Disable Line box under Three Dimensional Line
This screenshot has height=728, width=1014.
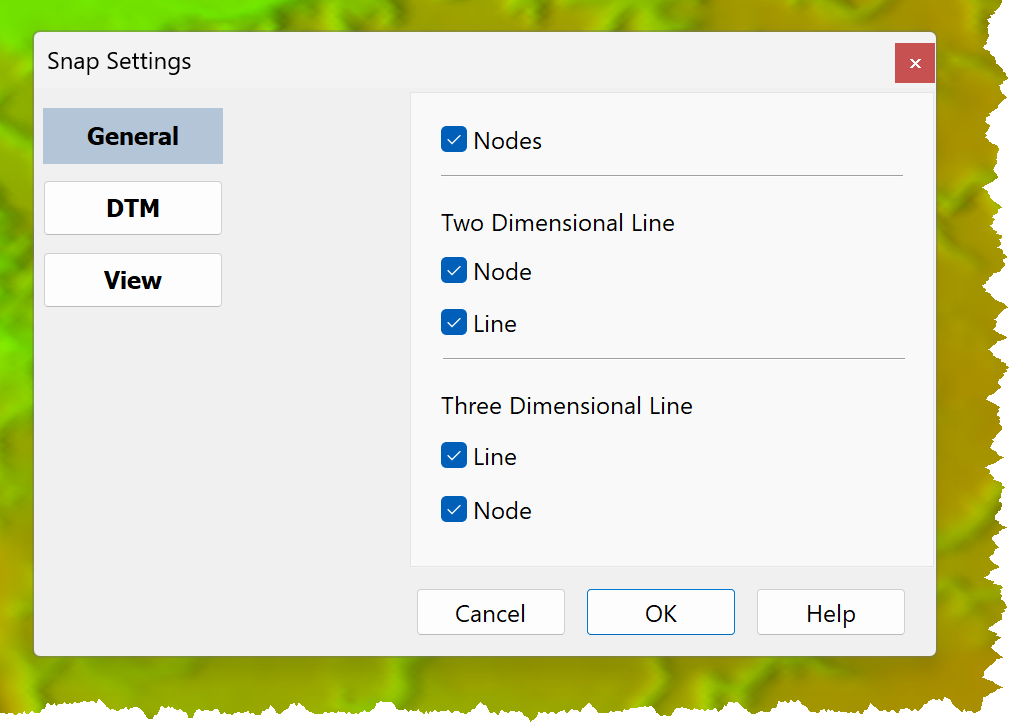pyautogui.click(x=454, y=455)
